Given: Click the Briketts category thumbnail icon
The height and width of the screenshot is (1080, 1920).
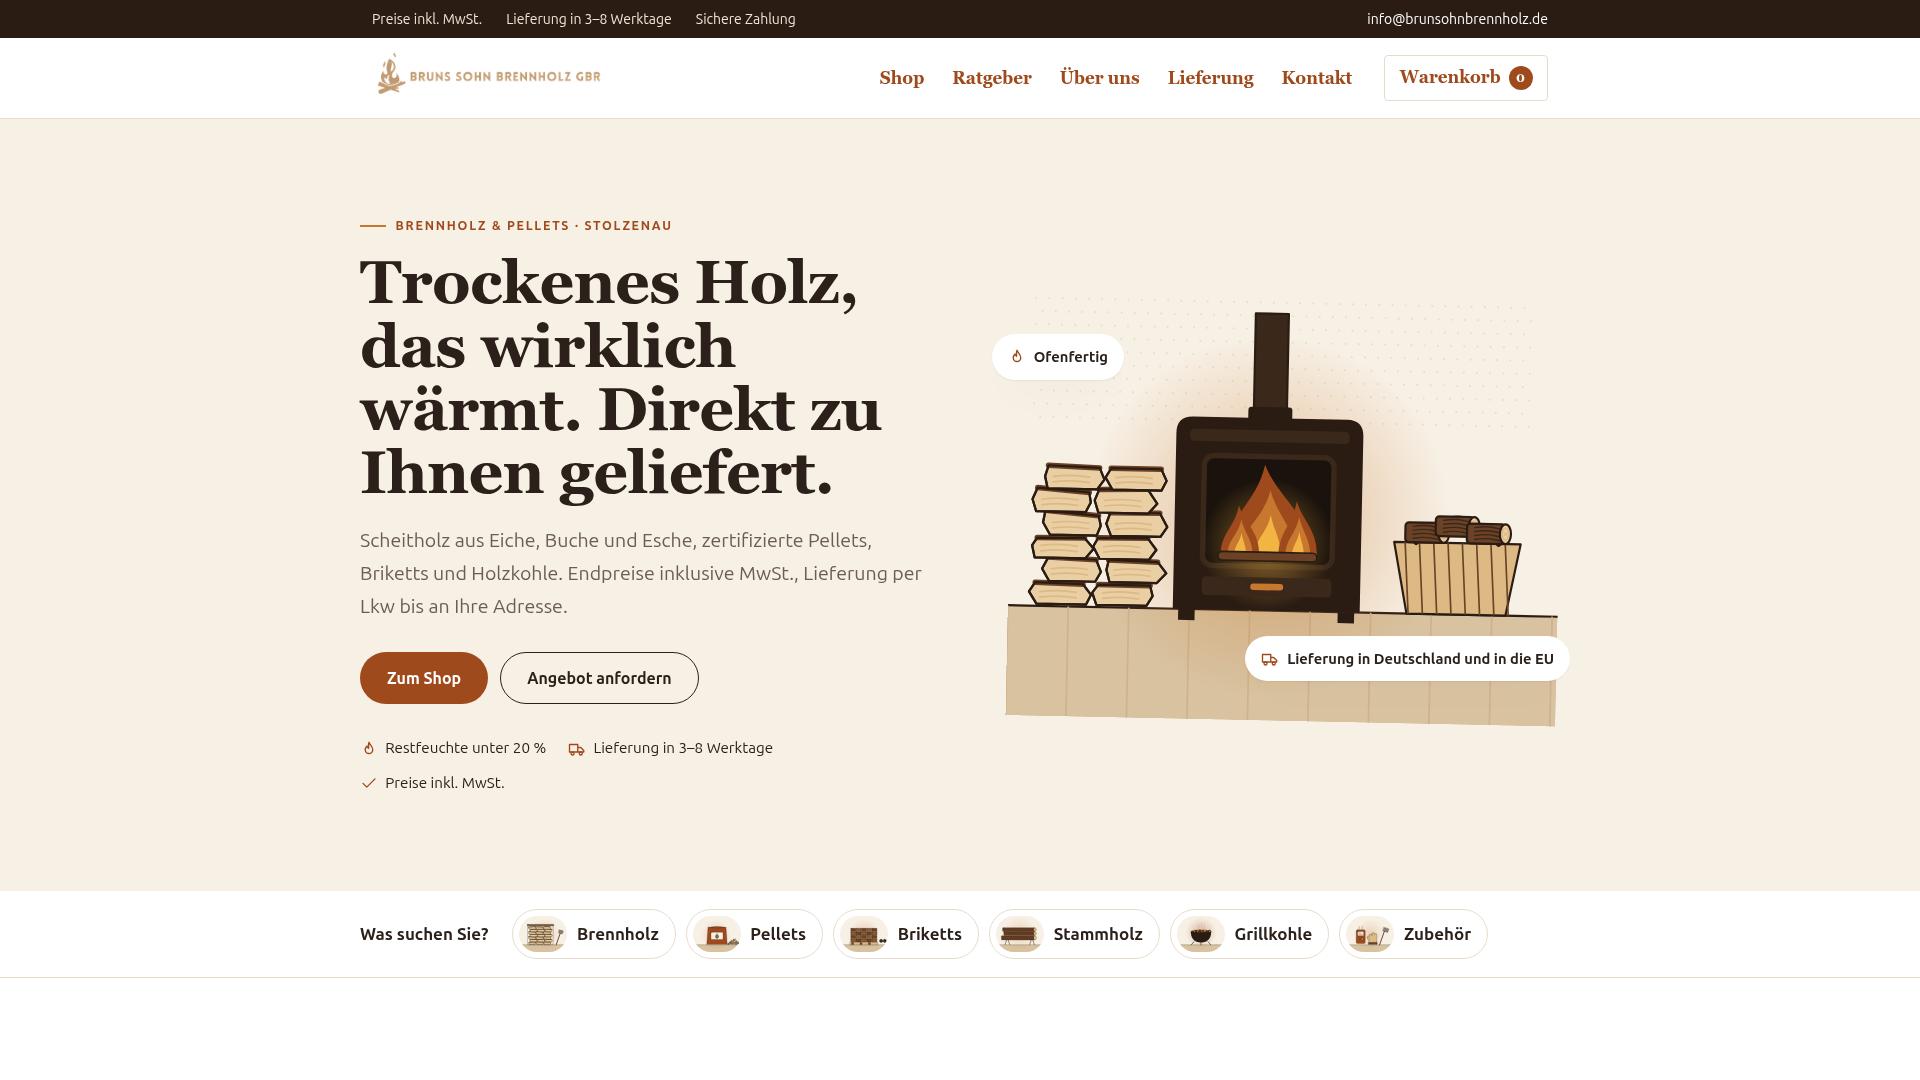Looking at the screenshot, I should 864,934.
